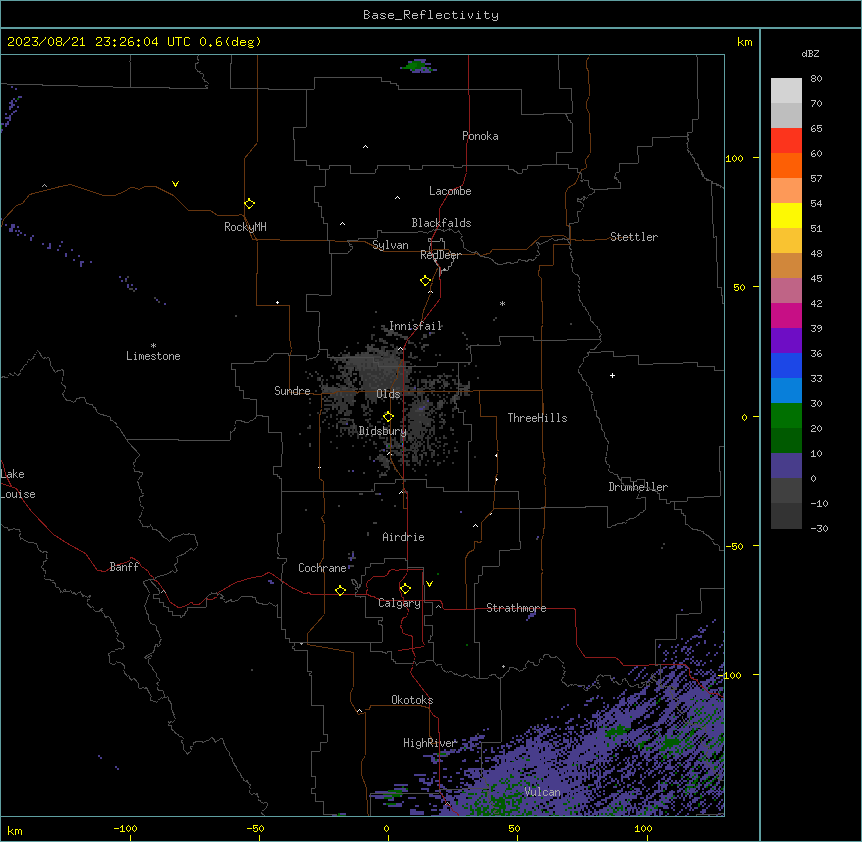Screen dimensions: 862x842
Task: Click the Blackfalds label
Action: [x=441, y=223]
